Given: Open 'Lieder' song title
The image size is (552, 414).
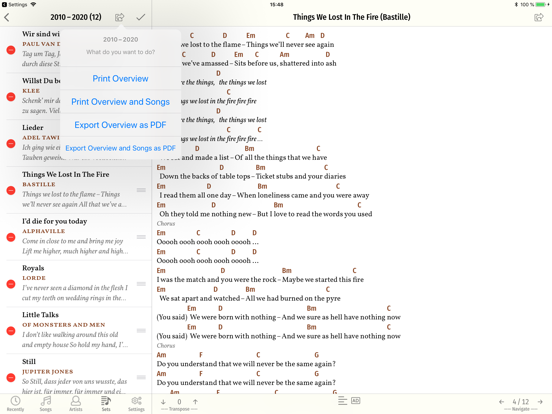Looking at the screenshot, I should [33, 128].
